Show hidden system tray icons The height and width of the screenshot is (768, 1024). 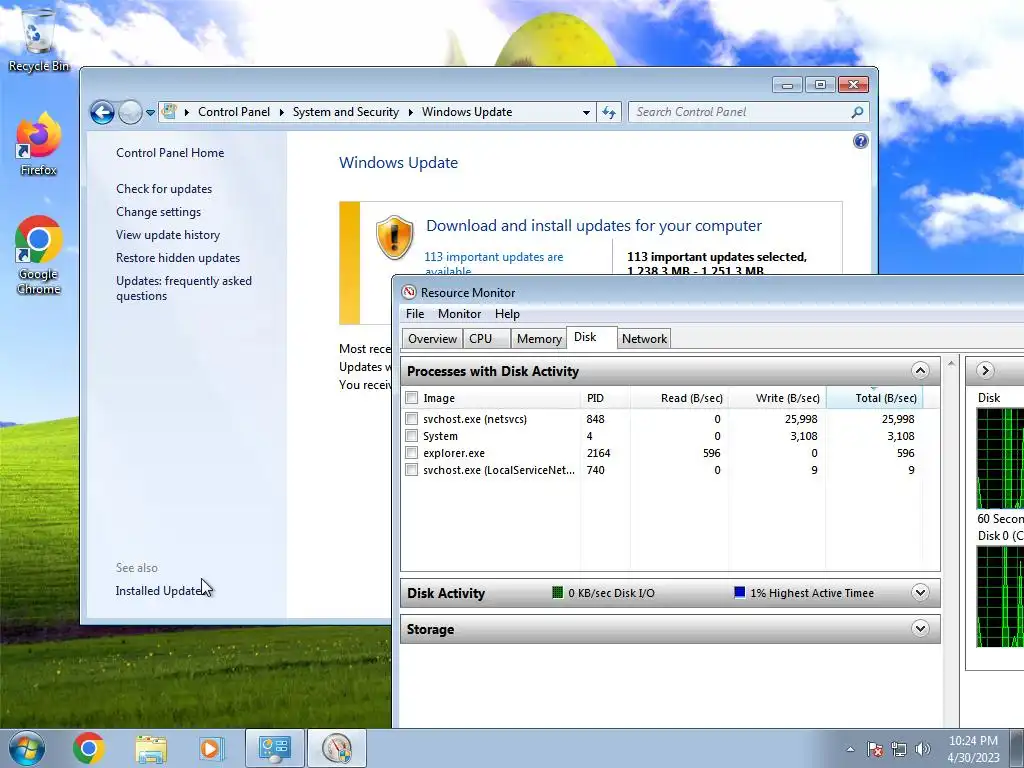[x=850, y=749]
